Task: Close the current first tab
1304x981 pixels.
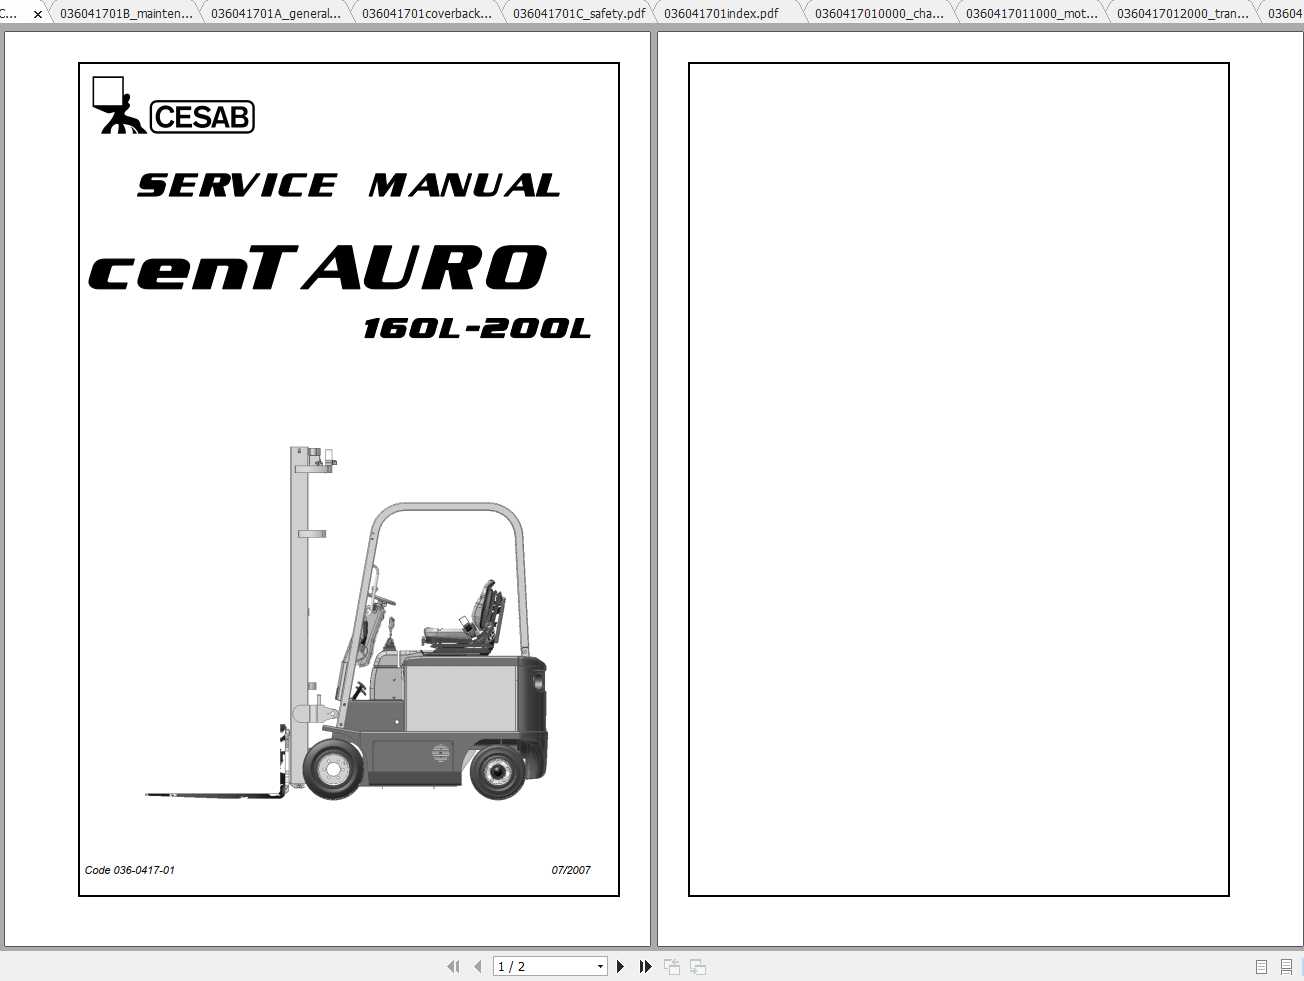Action: (x=38, y=14)
